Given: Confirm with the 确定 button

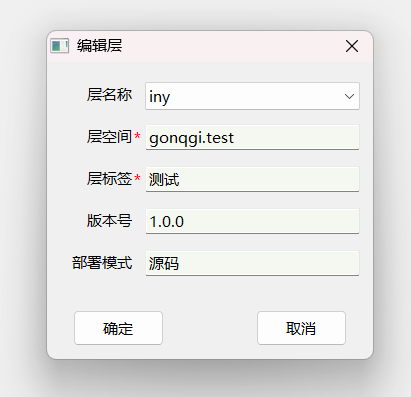Looking at the screenshot, I should (118, 328).
